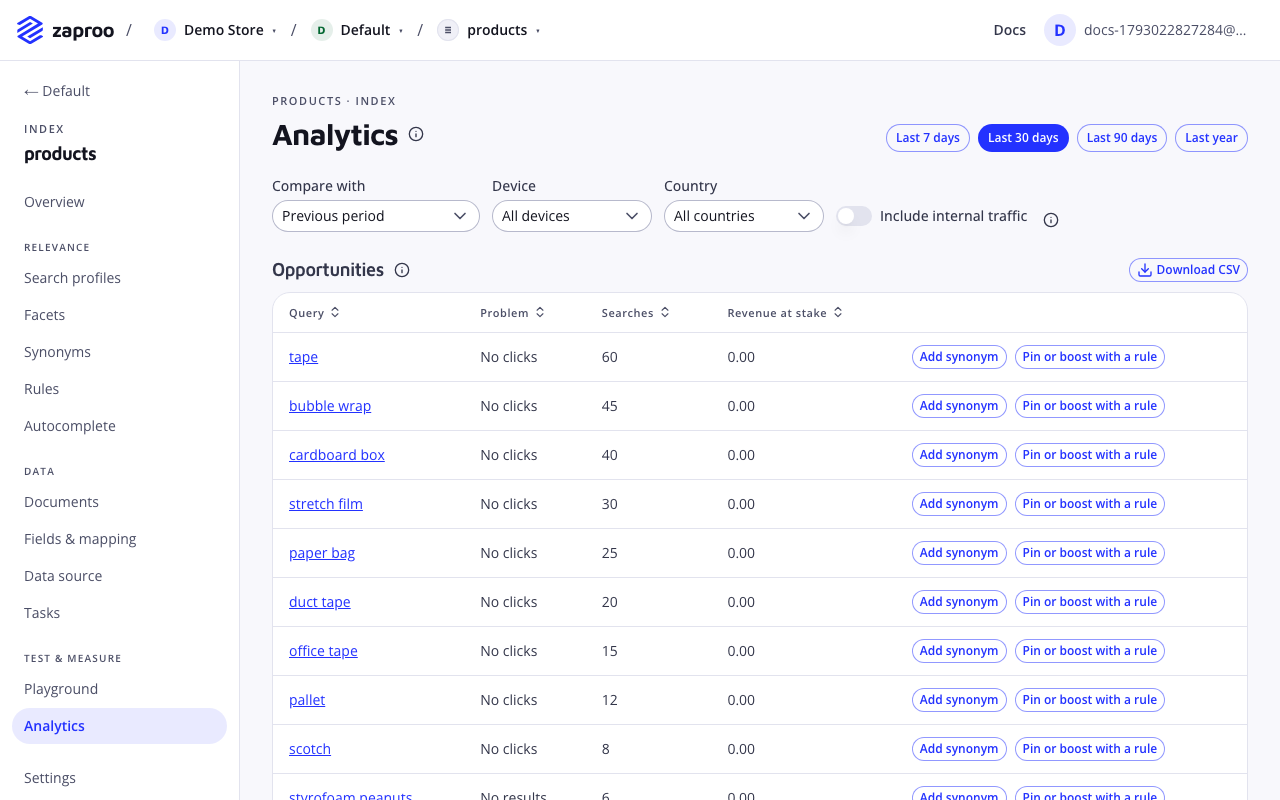Open the All devices dropdown
Image resolution: width=1280 pixels, height=800 pixels.
(572, 216)
